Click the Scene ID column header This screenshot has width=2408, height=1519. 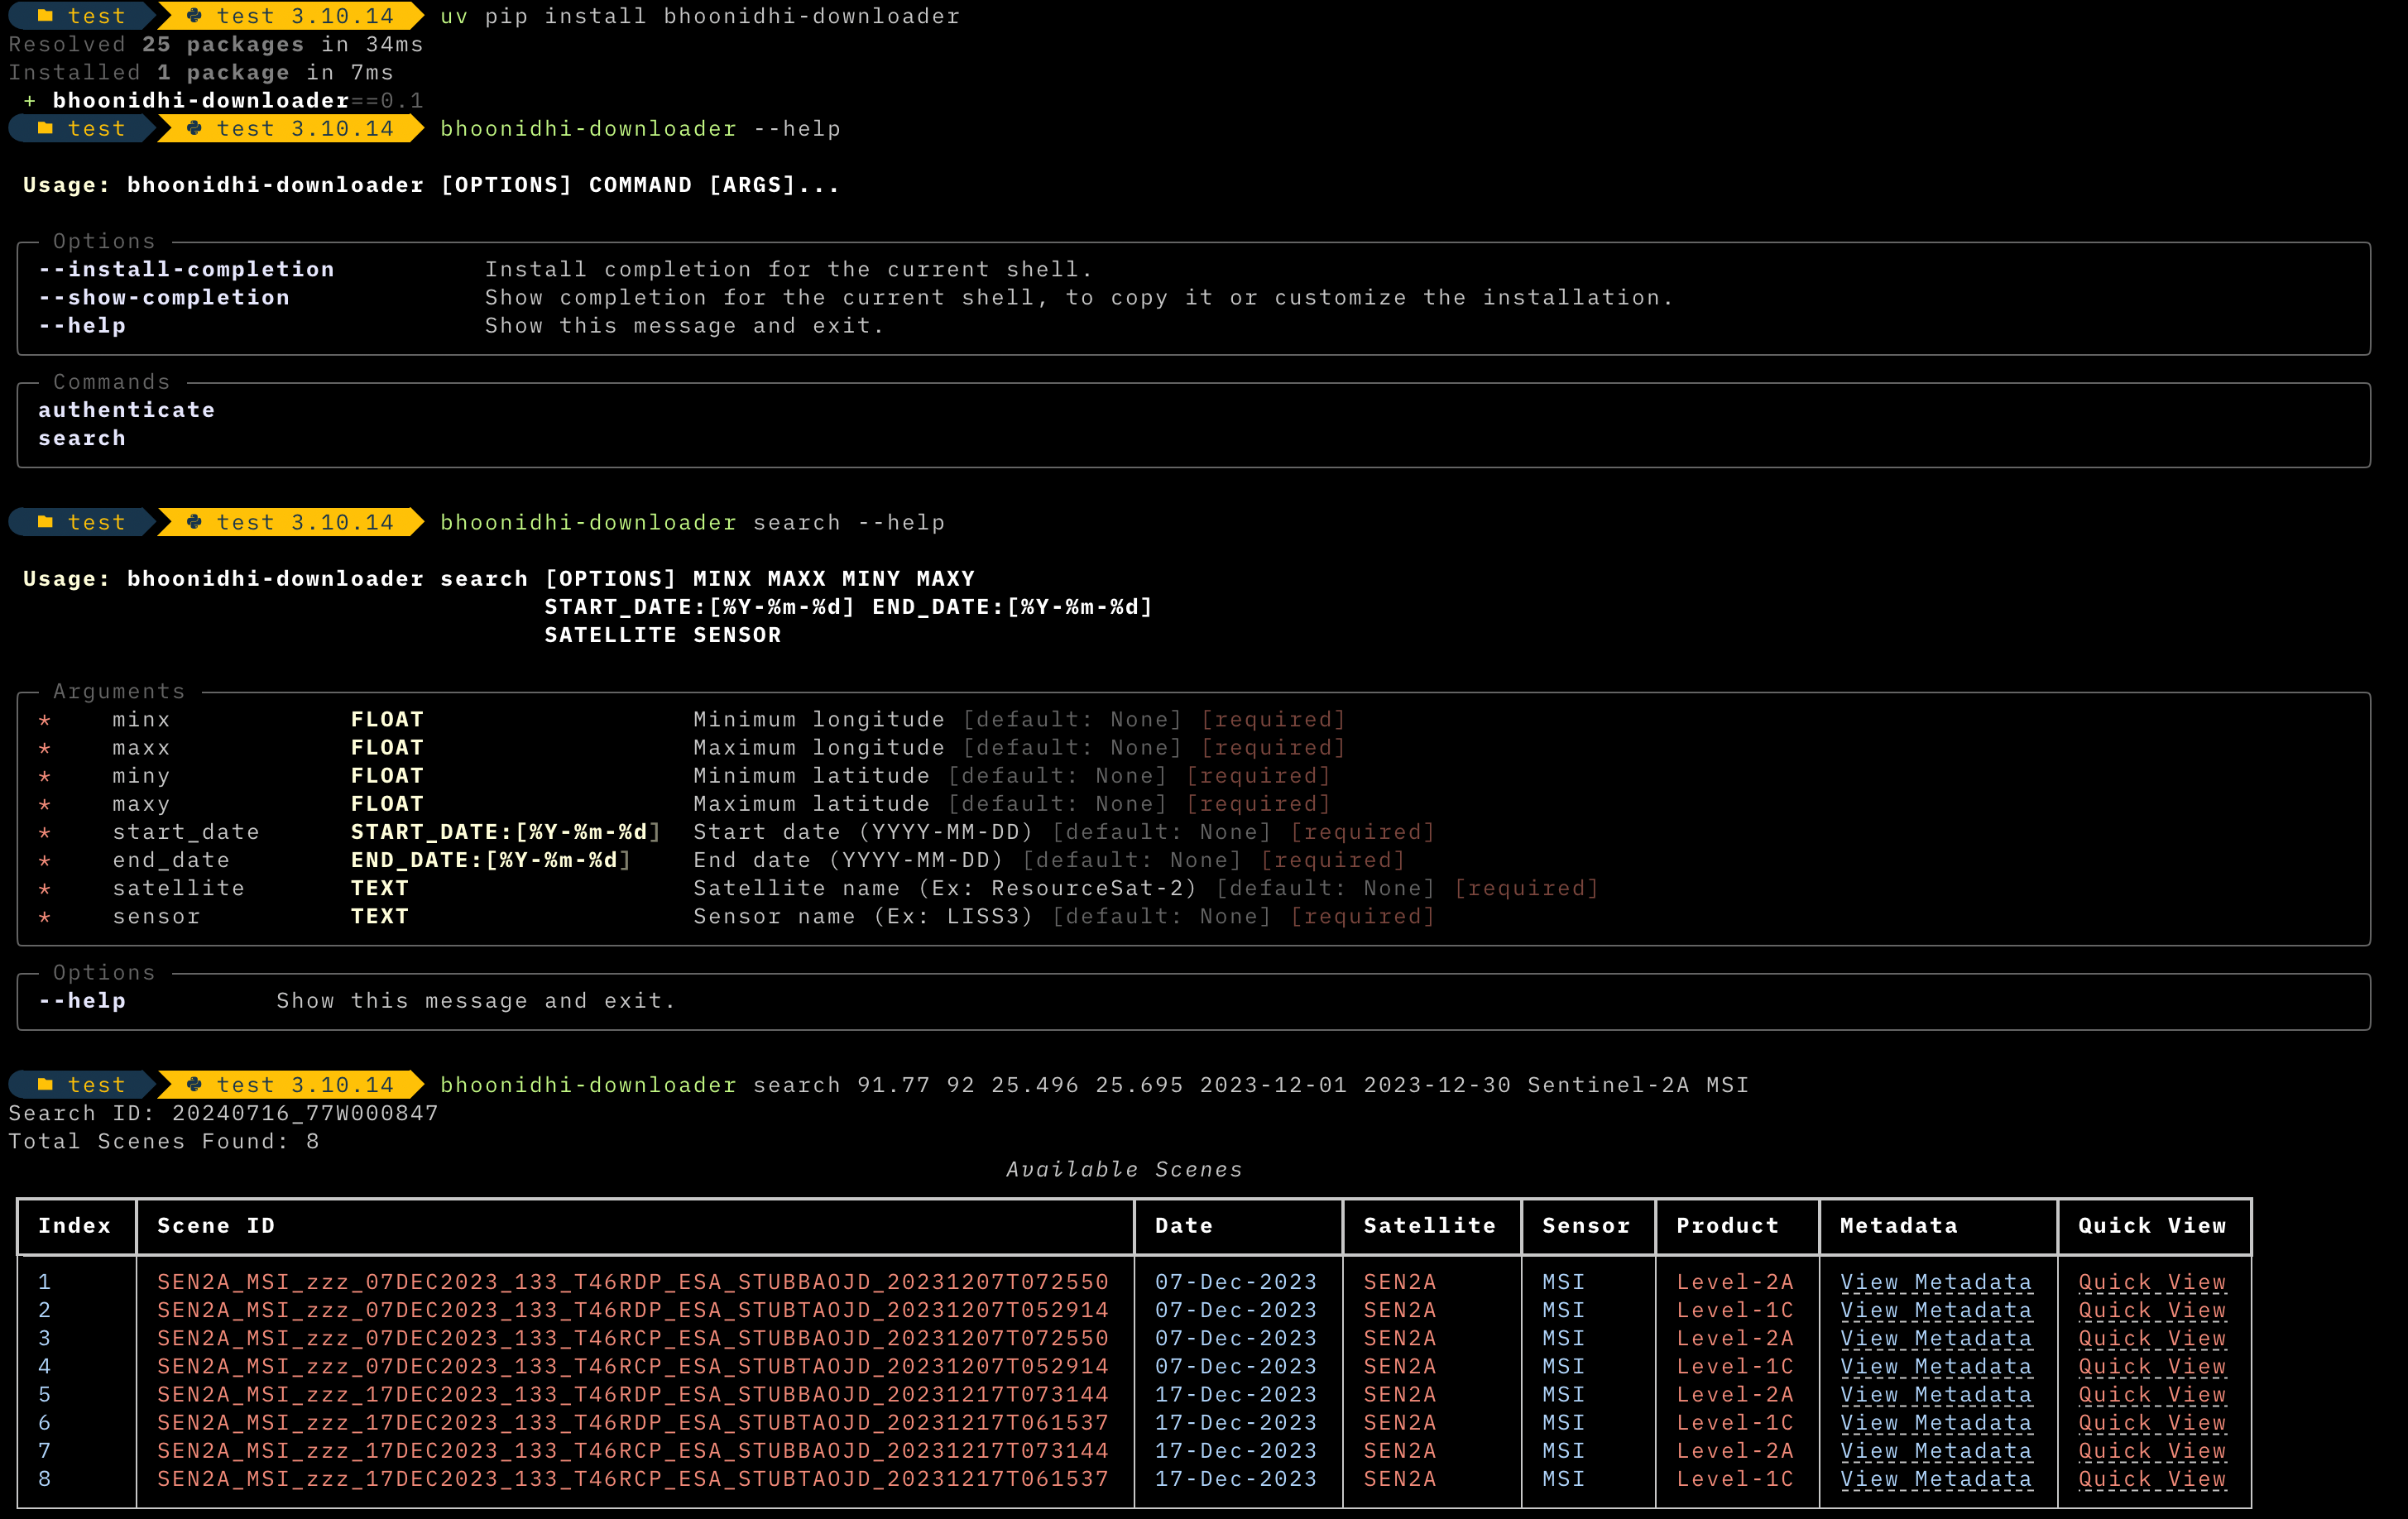point(216,1226)
